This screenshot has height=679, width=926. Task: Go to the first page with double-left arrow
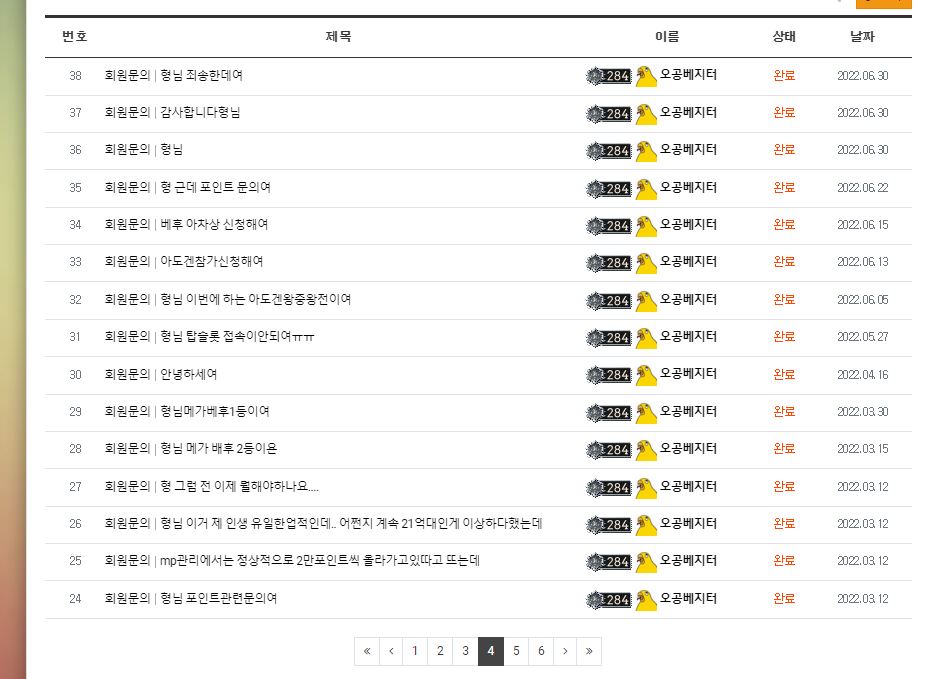pyautogui.click(x=367, y=651)
